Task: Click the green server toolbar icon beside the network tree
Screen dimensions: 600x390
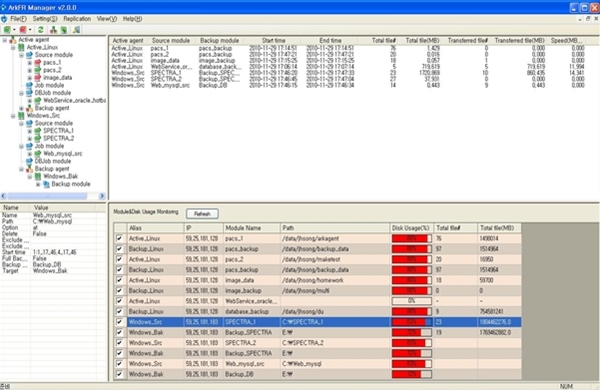Action: click(64, 29)
